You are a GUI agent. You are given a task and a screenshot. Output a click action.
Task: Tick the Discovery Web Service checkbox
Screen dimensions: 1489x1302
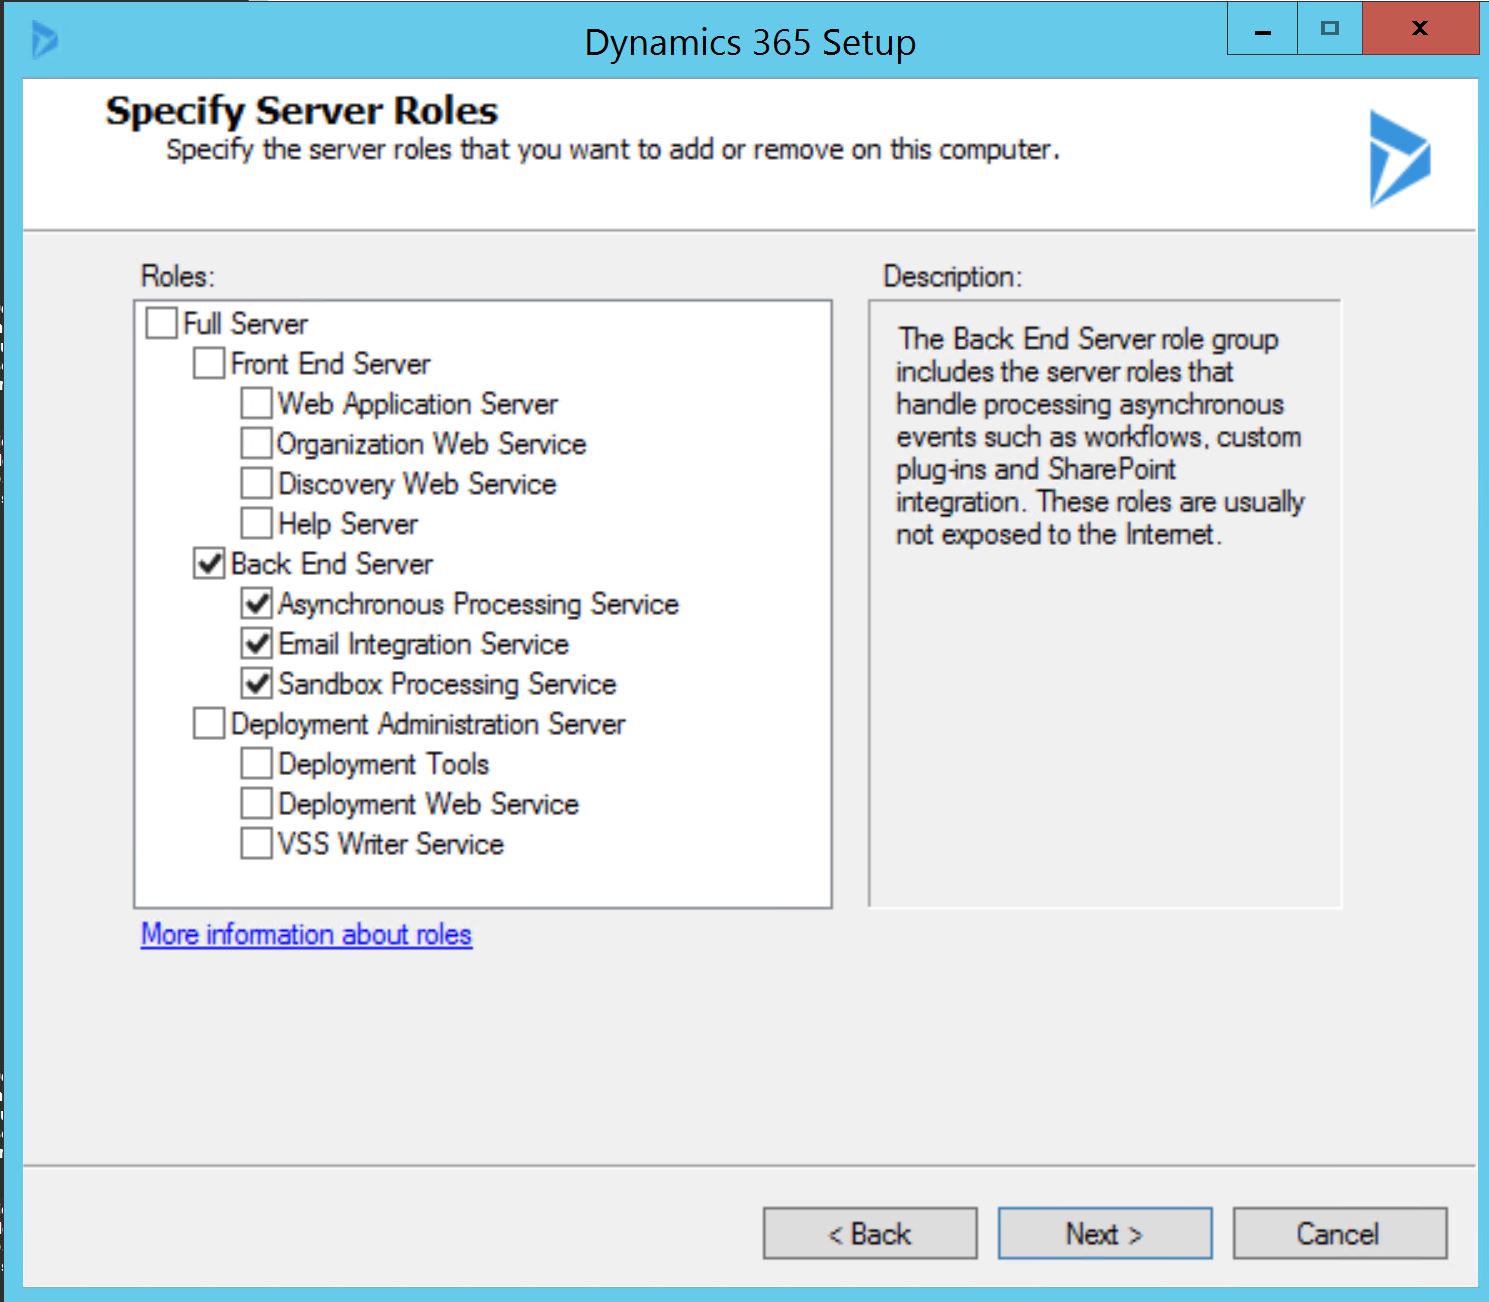tap(257, 484)
